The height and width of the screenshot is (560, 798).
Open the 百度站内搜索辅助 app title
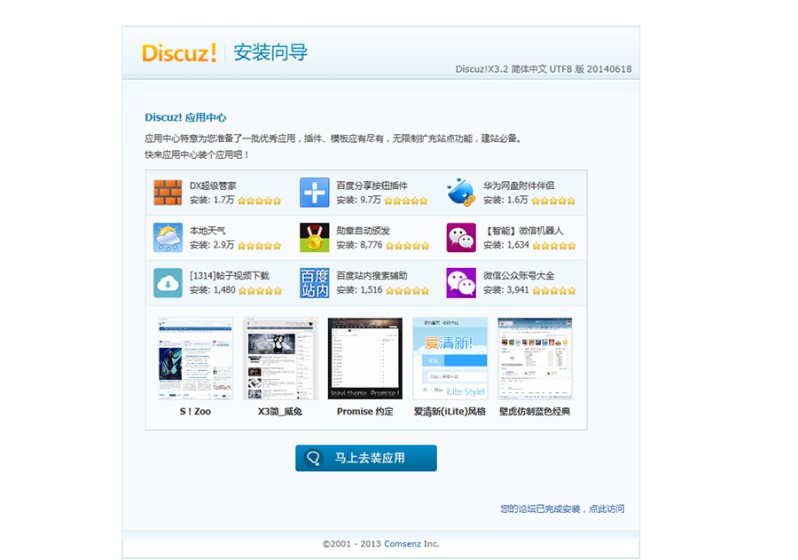(x=372, y=275)
